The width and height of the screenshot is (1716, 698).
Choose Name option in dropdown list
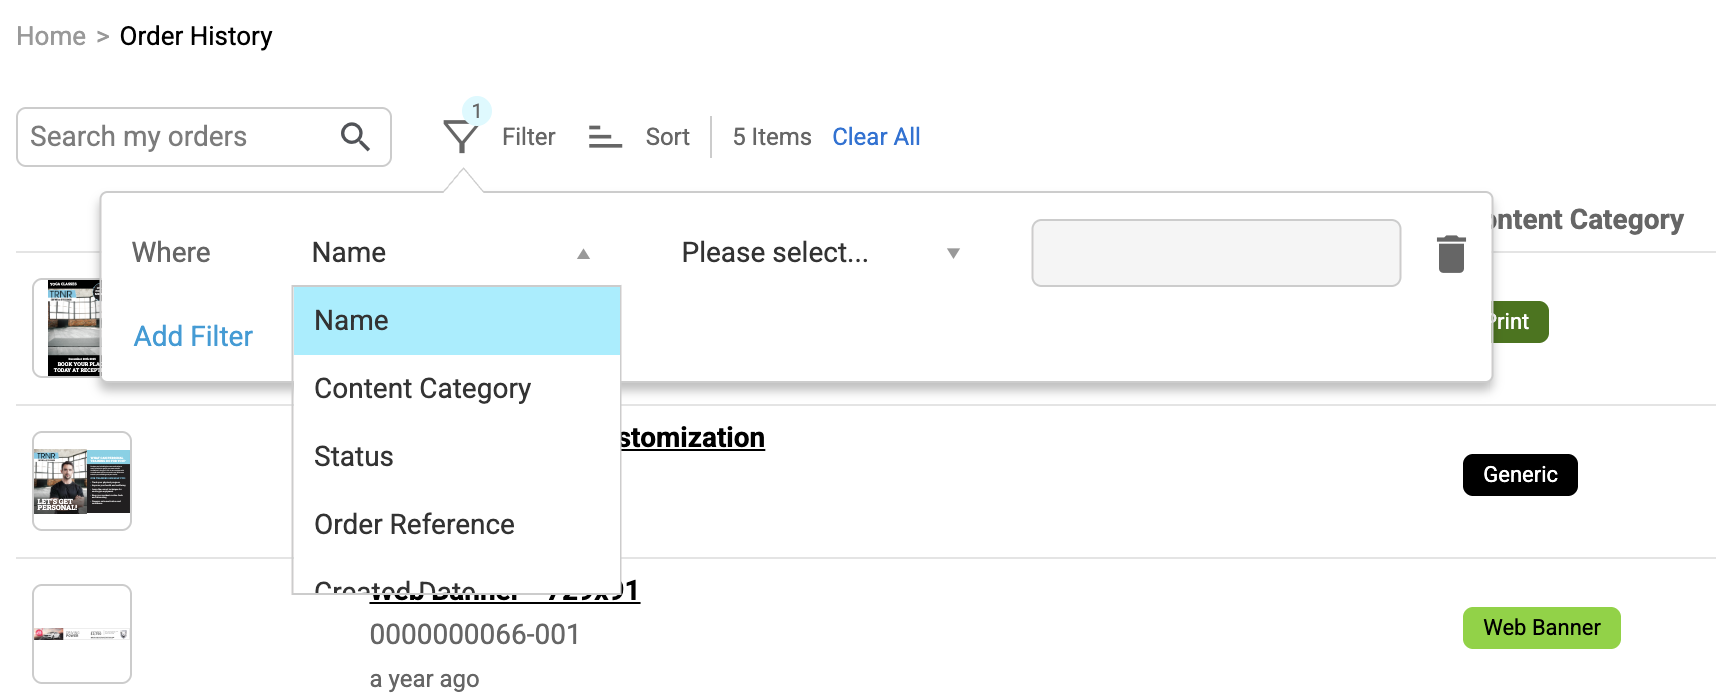click(x=456, y=321)
